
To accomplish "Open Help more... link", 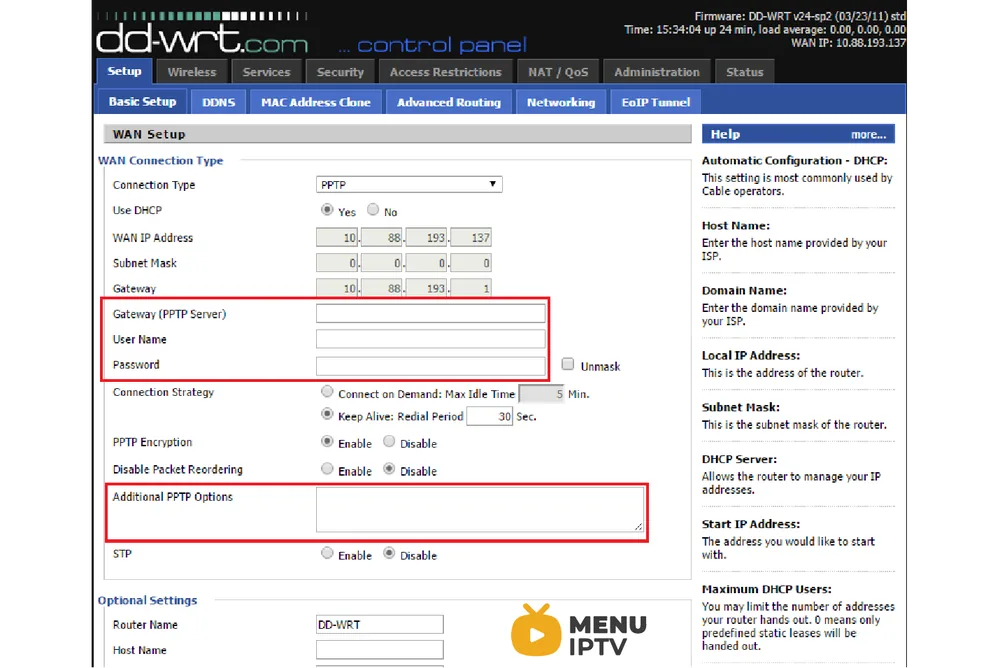I will 868,135.
